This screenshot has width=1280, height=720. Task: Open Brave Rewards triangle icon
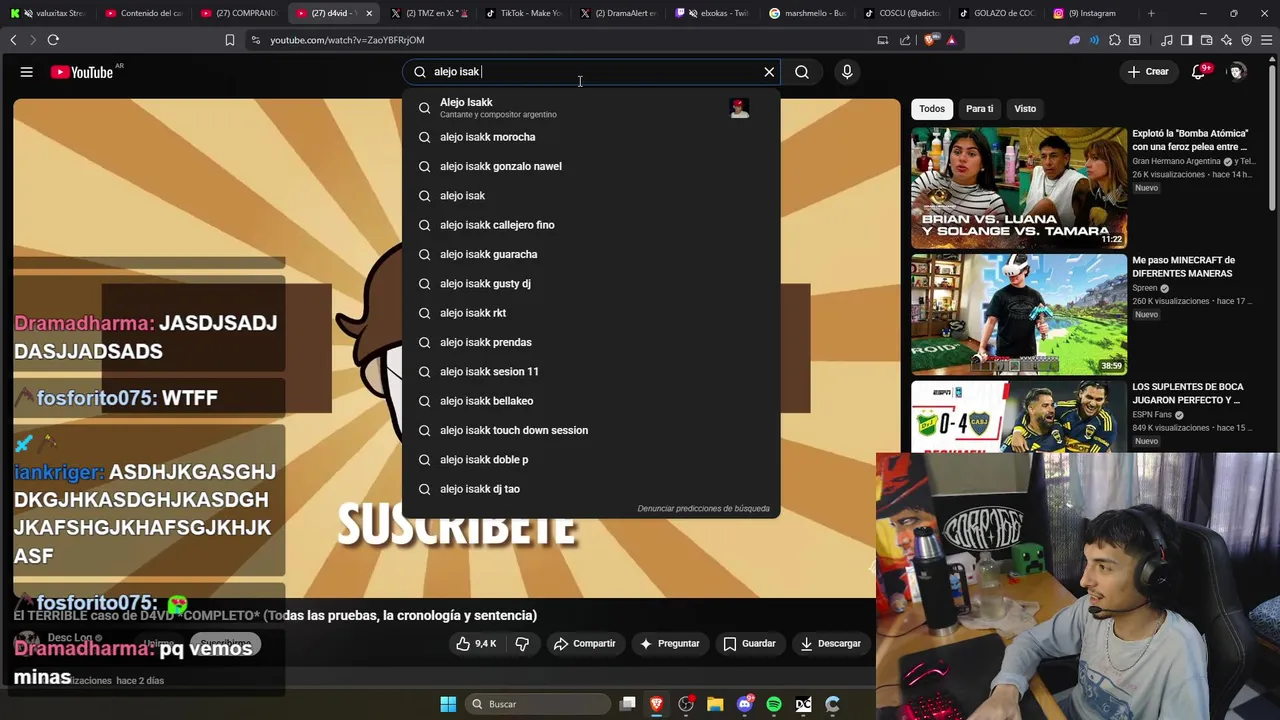pos(951,40)
